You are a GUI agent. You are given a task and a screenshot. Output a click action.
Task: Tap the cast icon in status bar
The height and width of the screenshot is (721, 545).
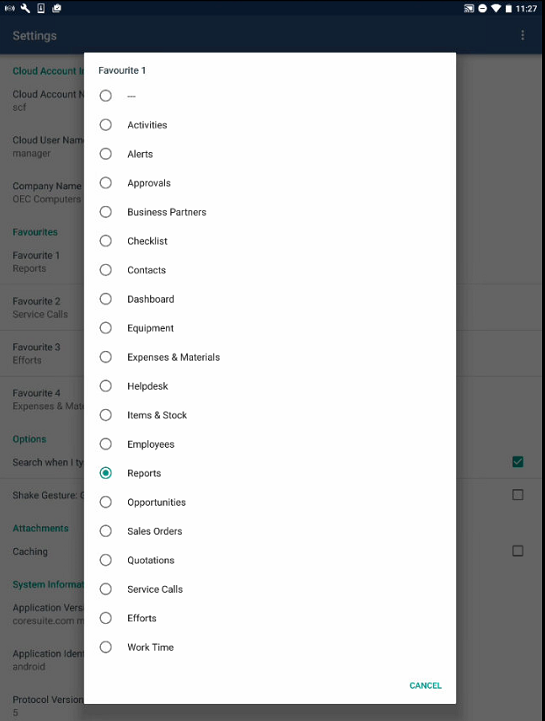pyautogui.click(x=469, y=8)
